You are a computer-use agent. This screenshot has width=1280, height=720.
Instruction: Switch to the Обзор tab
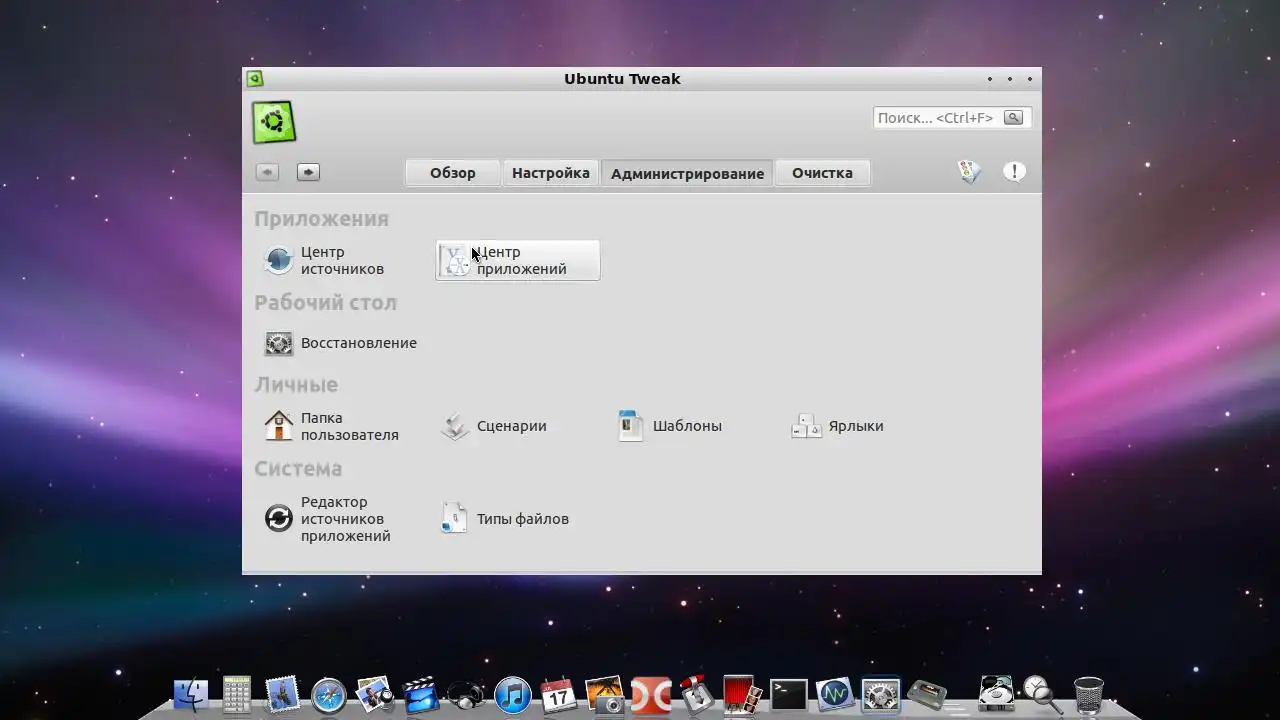(x=453, y=173)
